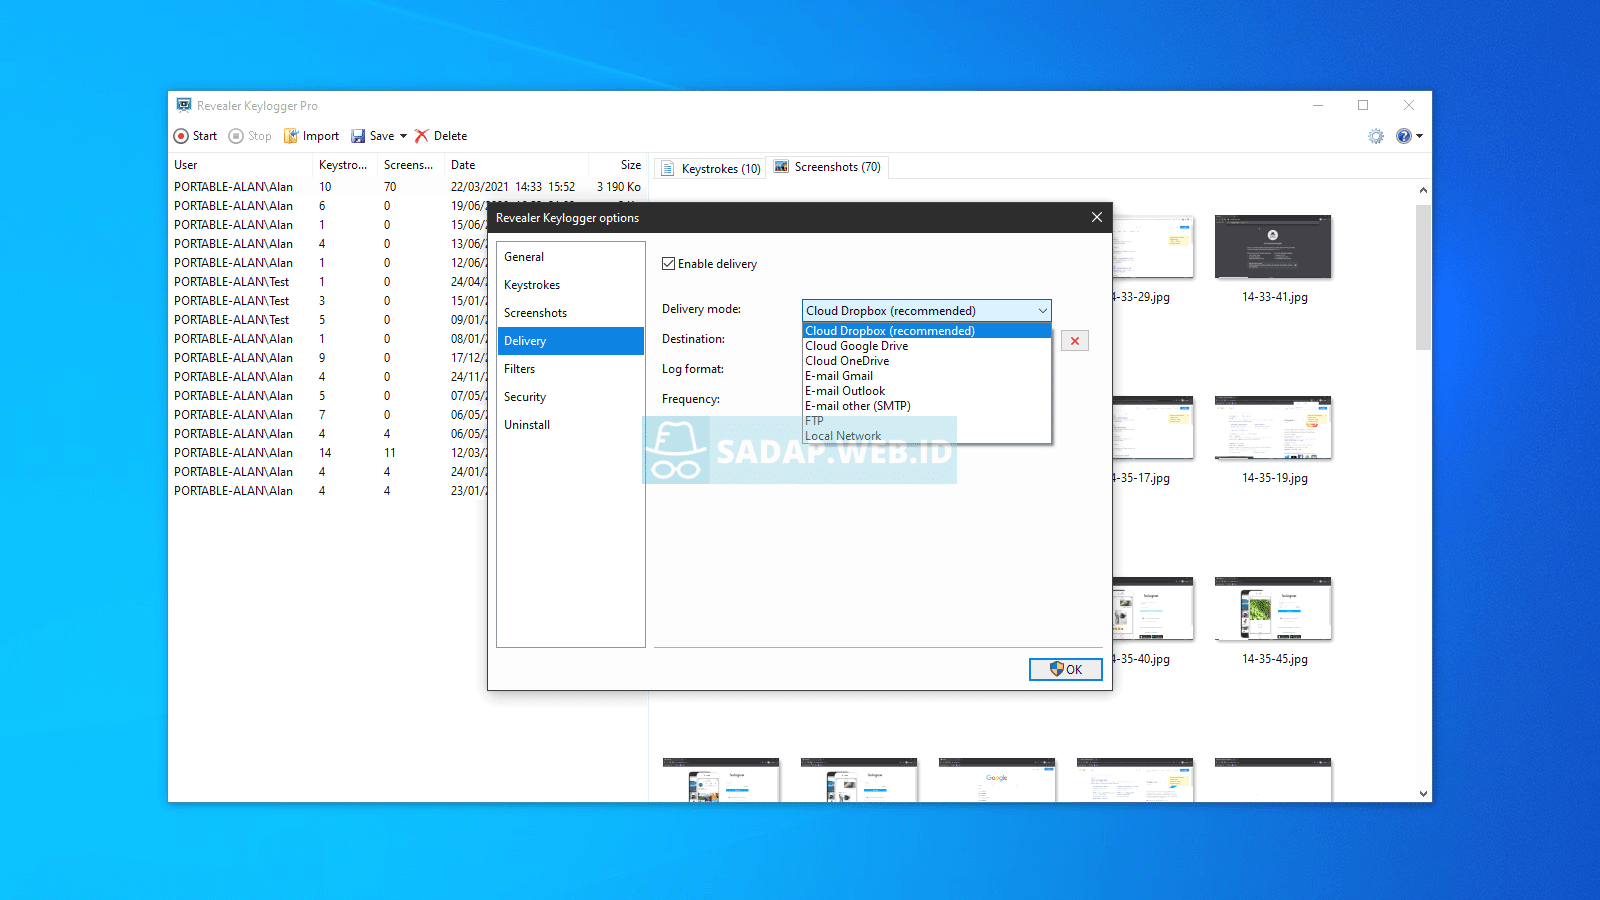Close the Revealer Keylogger options dialog
The image size is (1600, 900).
1097,217
